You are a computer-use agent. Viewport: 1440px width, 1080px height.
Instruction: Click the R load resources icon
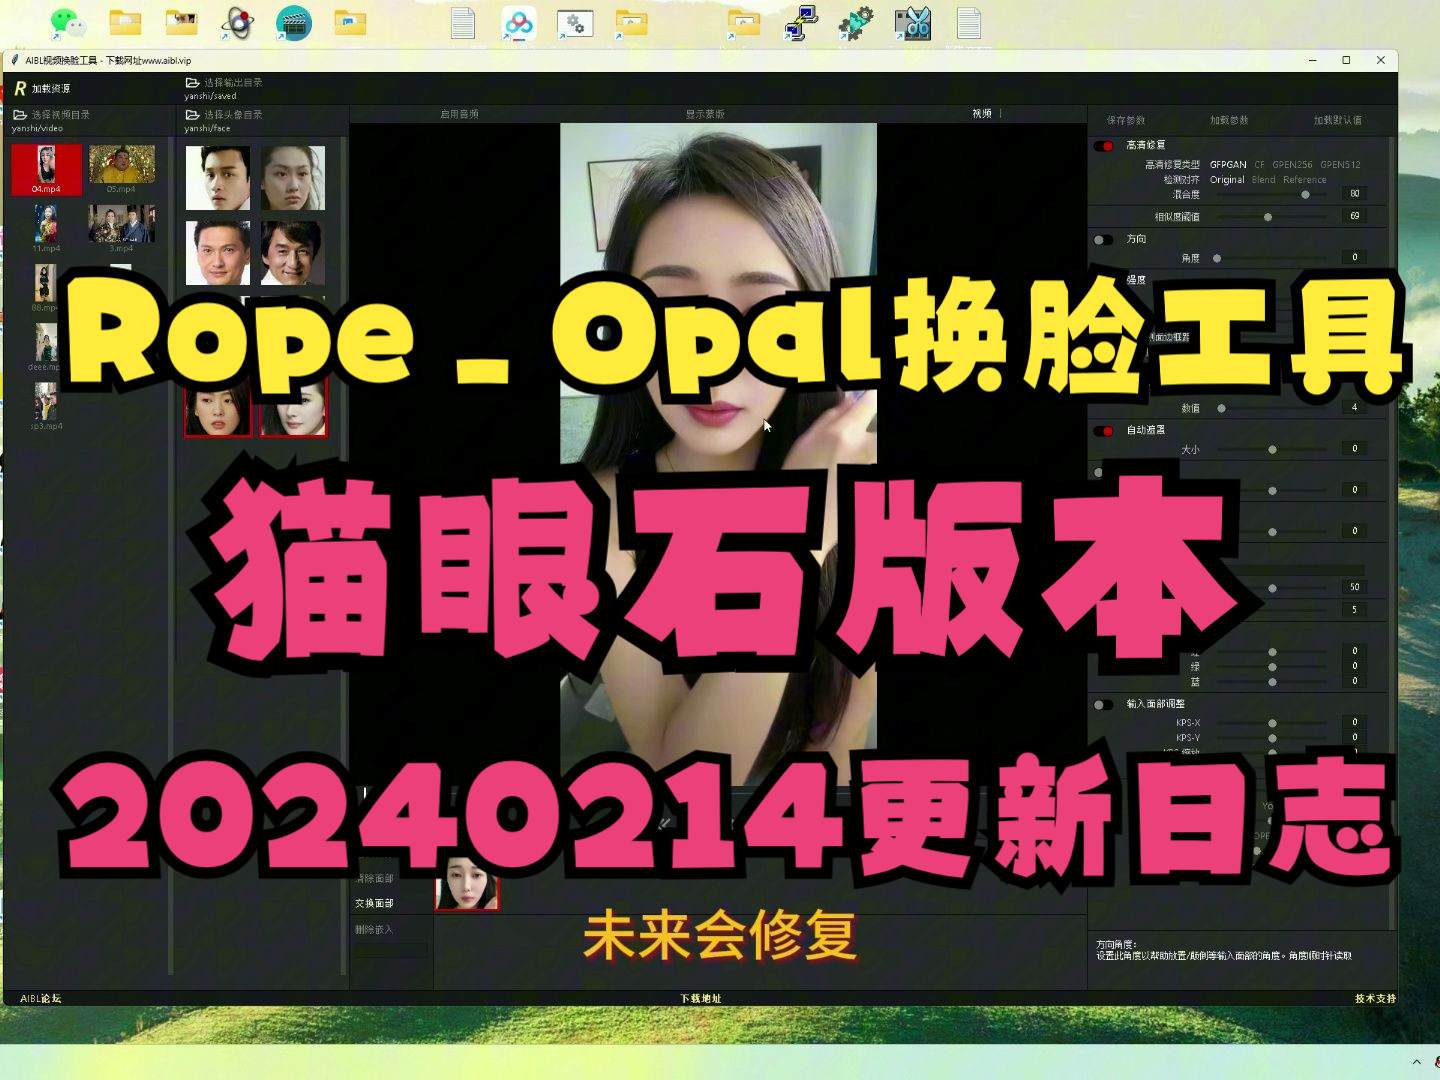pyautogui.click(x=20, y=88)
